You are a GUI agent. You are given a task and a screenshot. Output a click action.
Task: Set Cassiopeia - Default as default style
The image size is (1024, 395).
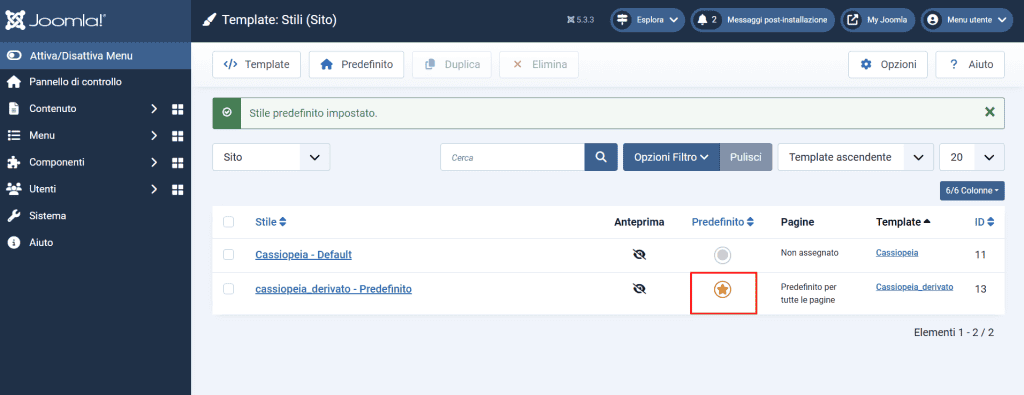(722, 255)
